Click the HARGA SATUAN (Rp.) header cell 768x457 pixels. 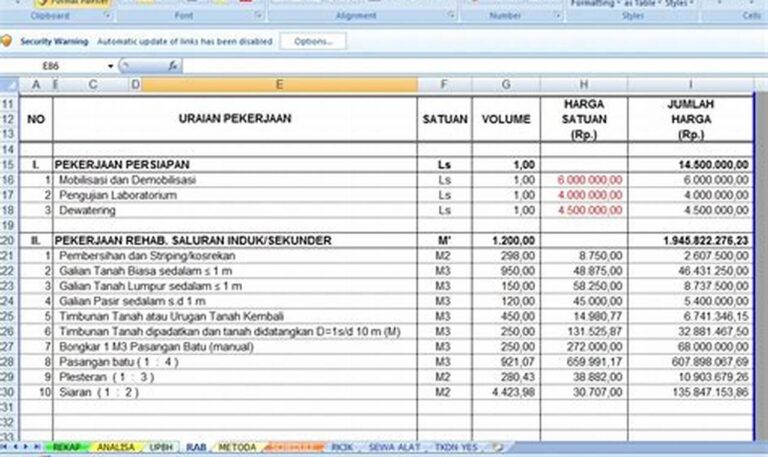[x=584, y=119]
